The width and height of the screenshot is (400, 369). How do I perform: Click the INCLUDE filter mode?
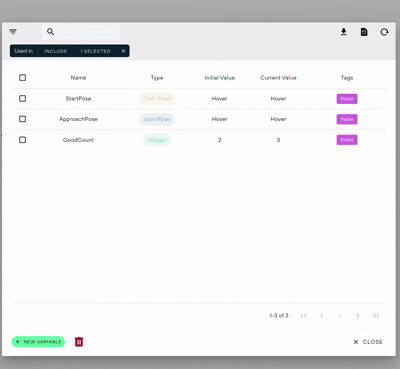click(56, 51)
